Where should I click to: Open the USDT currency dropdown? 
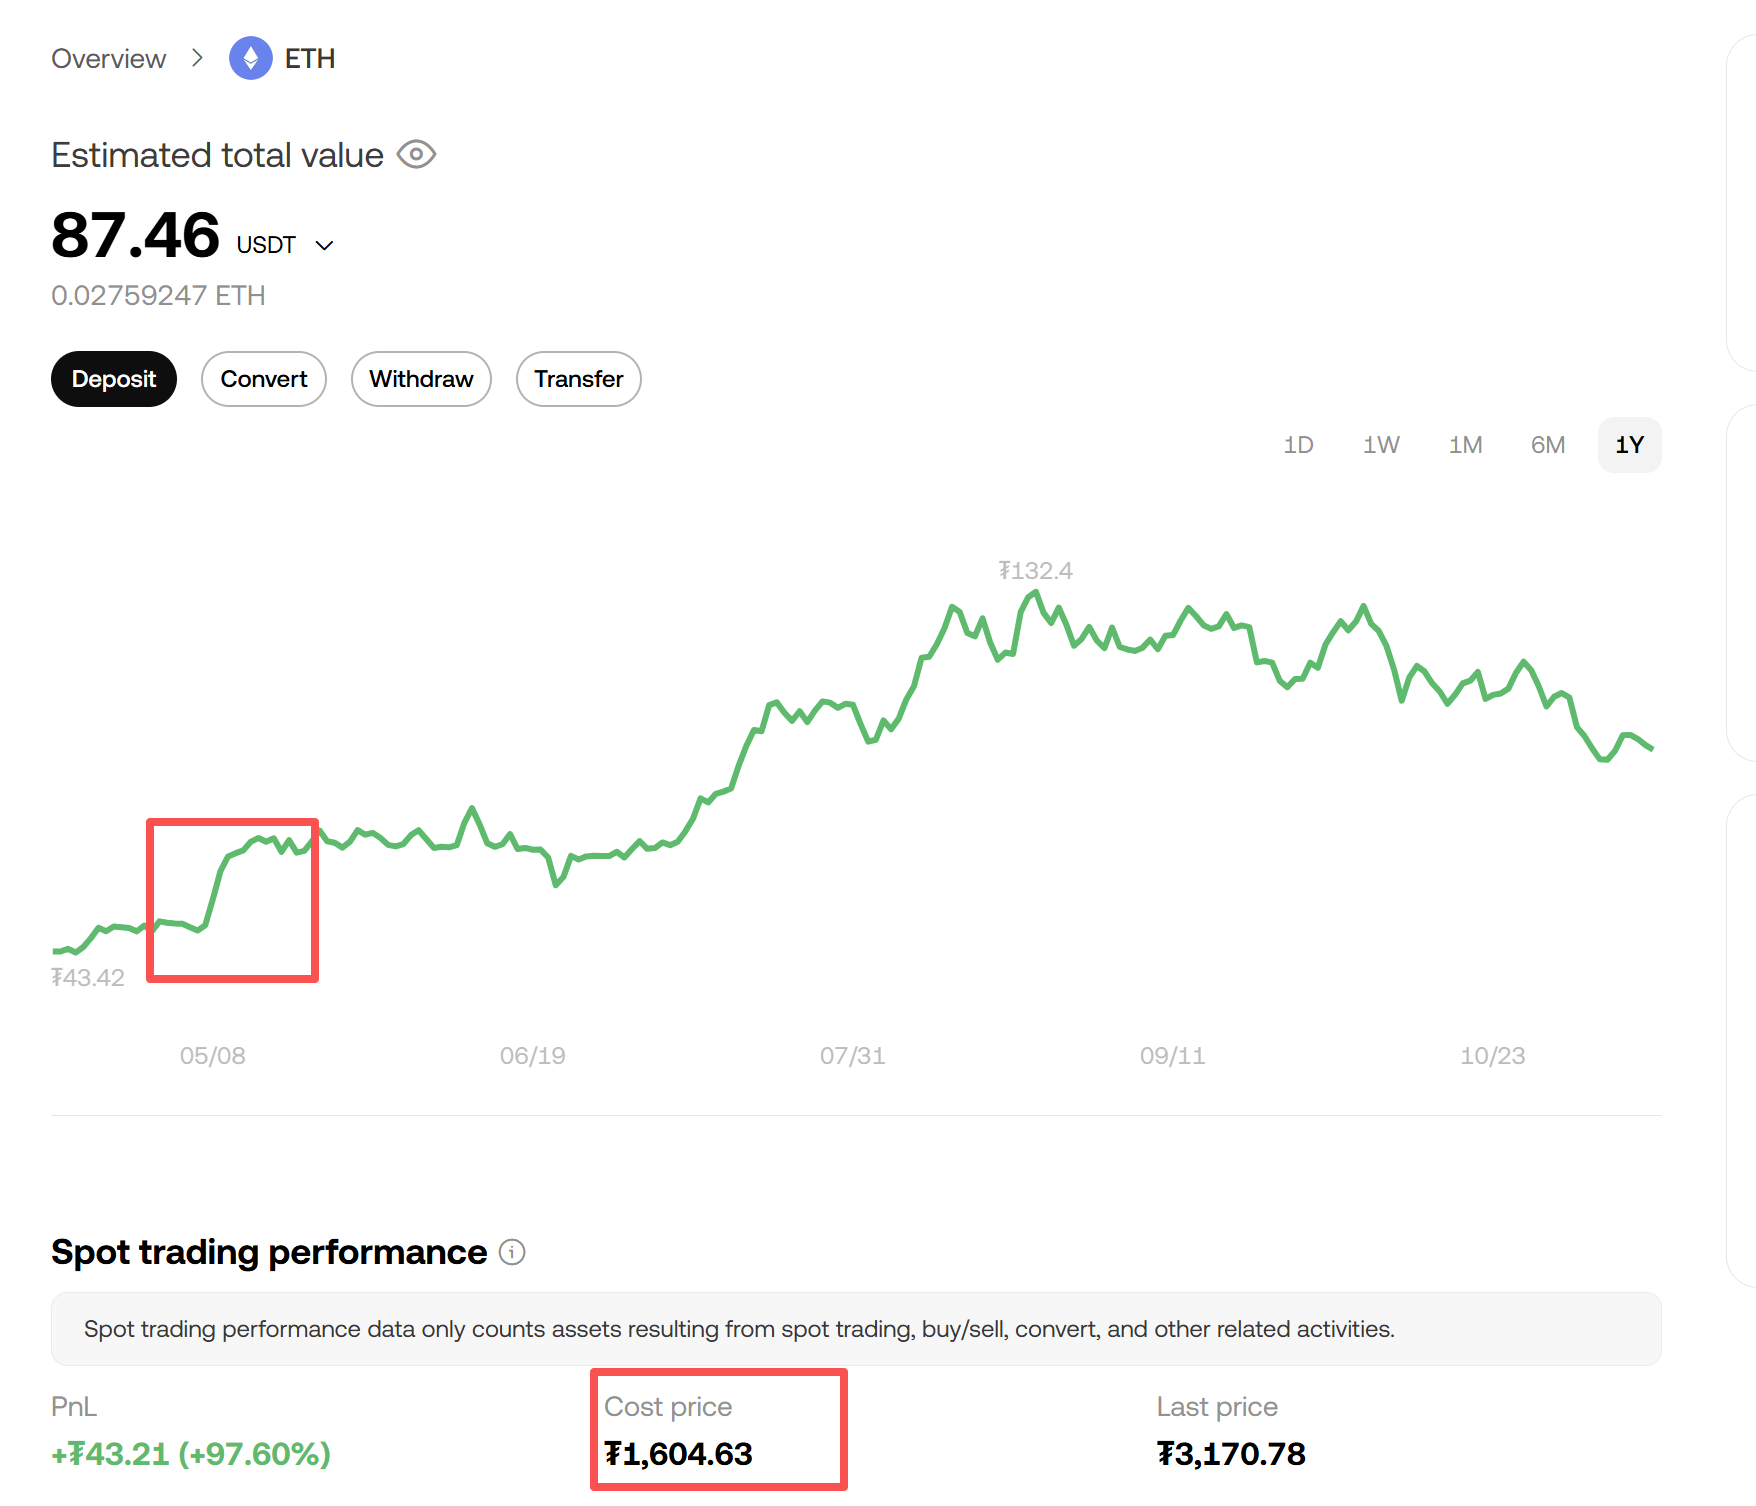click(x=324, y=245)
